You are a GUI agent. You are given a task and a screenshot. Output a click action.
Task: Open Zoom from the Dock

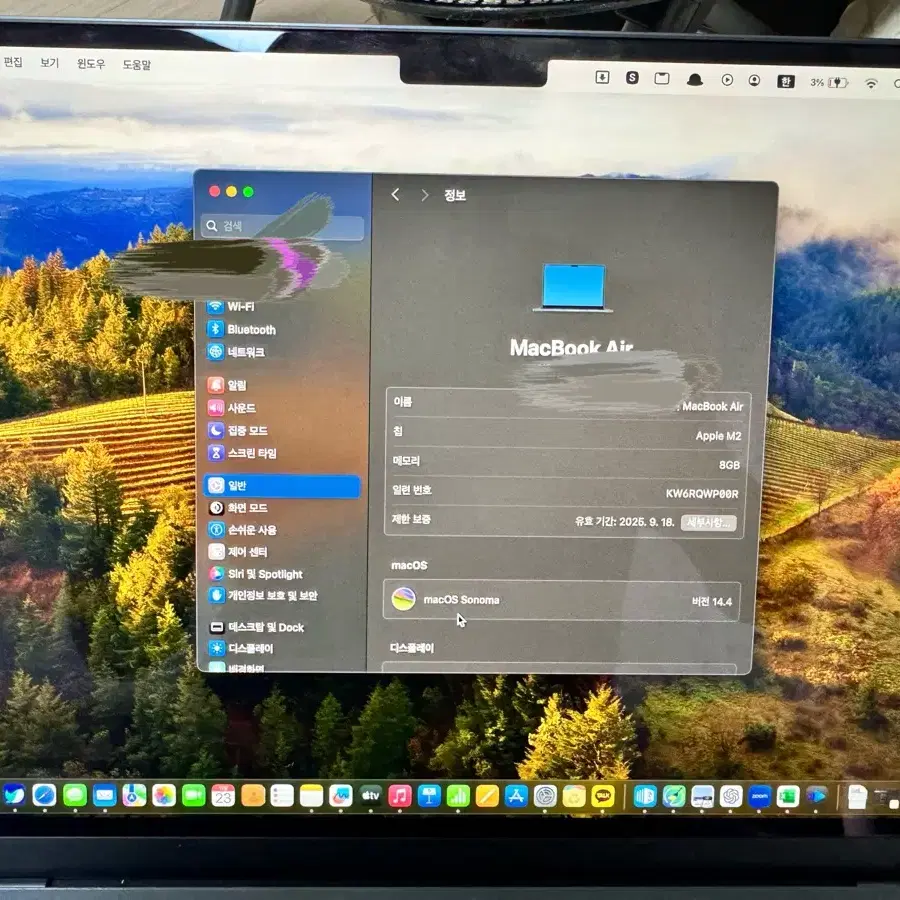759,797
